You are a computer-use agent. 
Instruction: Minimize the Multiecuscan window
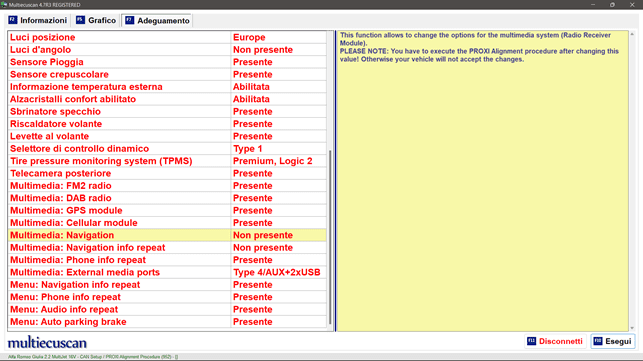(593, 5)
